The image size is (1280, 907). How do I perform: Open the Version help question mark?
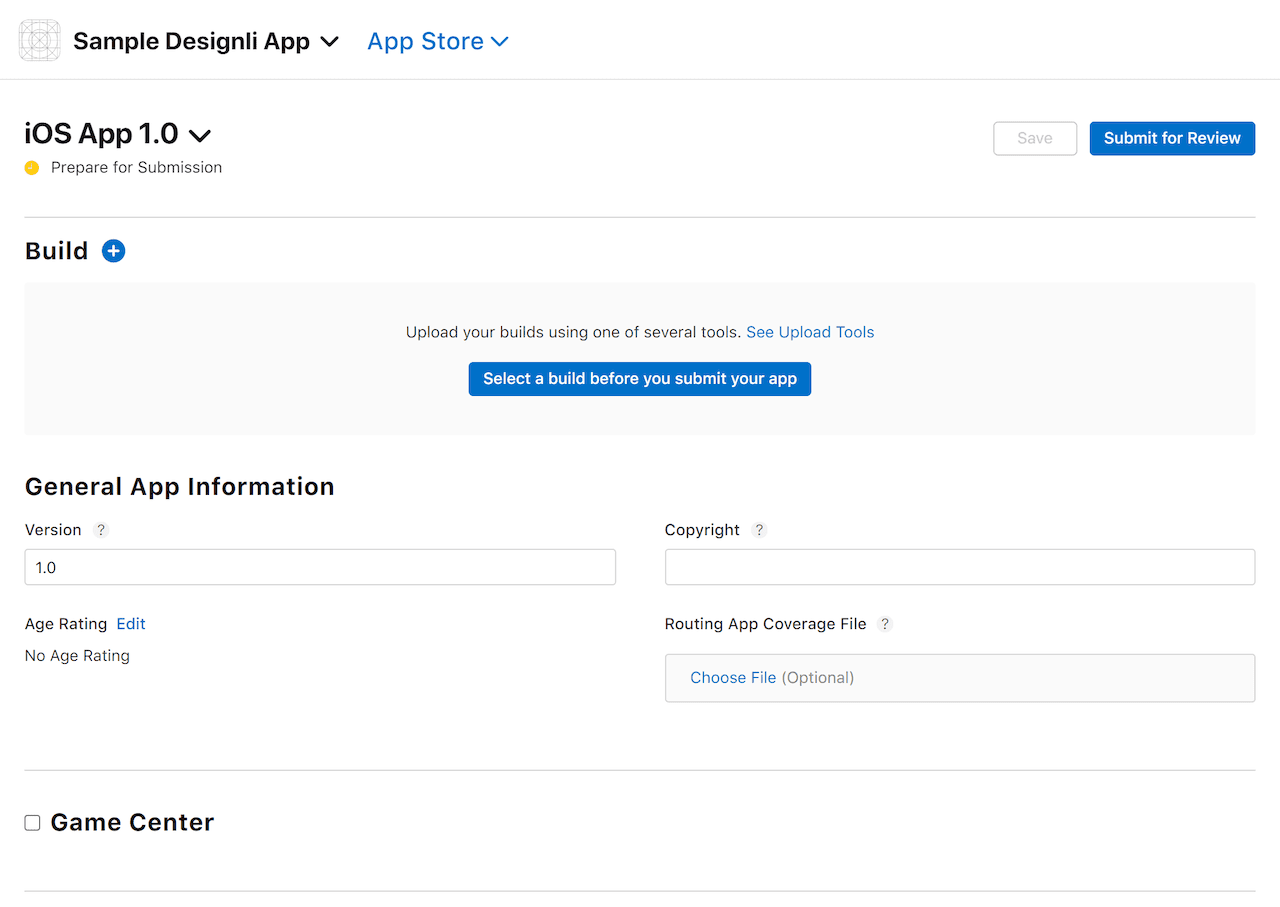tap(100, 530)
